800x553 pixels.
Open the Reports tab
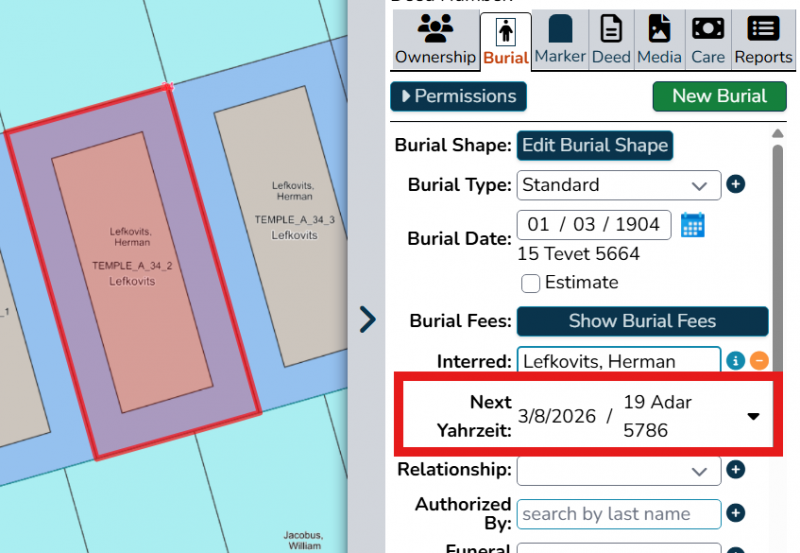pyautogui.click(x=763, y=40)
